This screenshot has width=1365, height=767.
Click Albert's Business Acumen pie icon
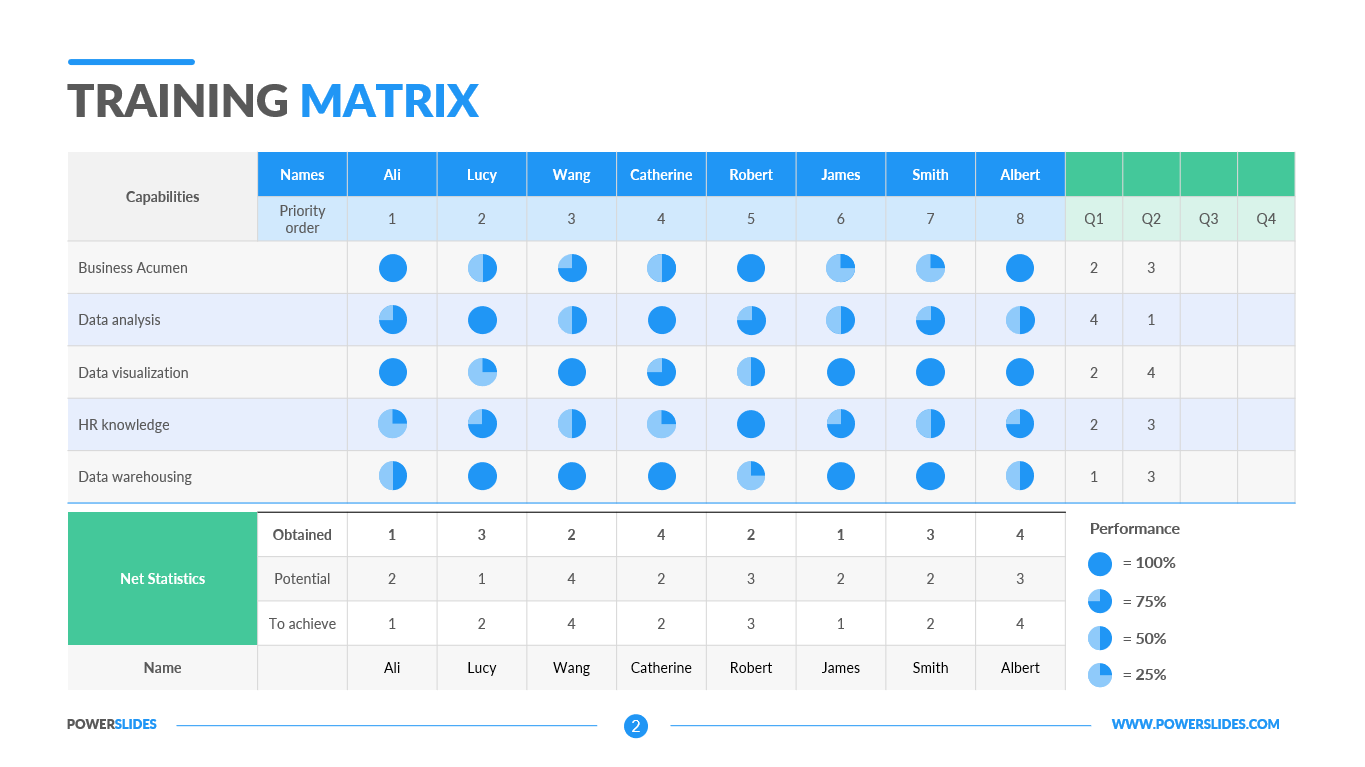1020,268
